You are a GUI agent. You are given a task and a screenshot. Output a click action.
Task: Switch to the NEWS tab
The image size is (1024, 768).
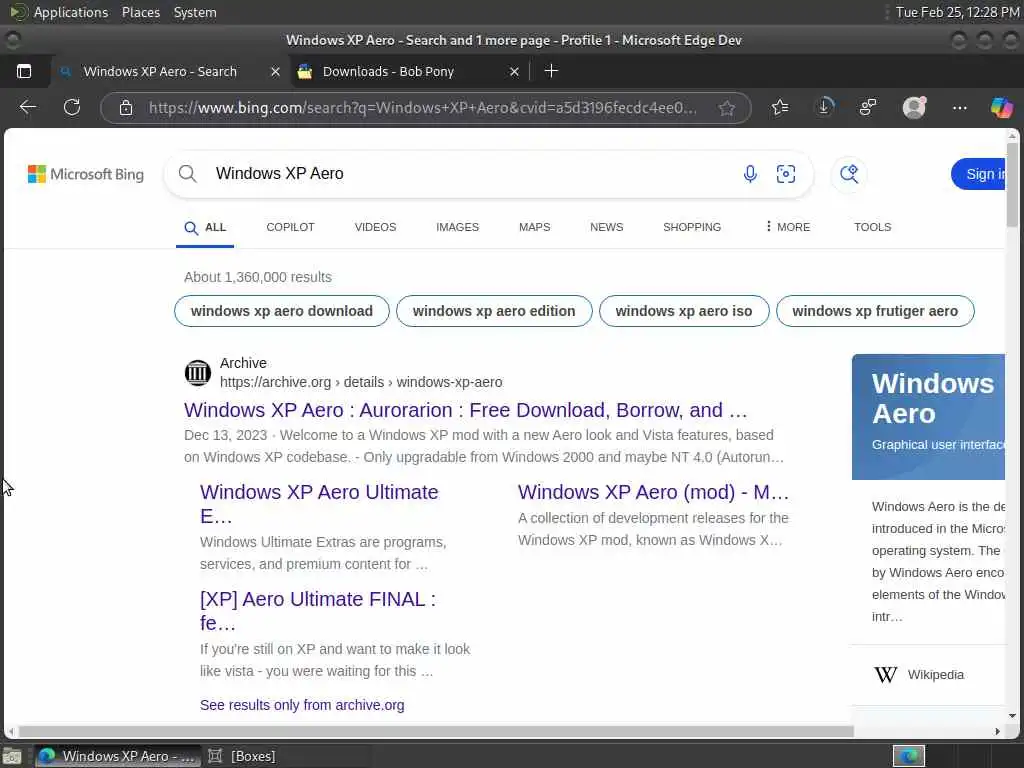(x=607, y=227)
